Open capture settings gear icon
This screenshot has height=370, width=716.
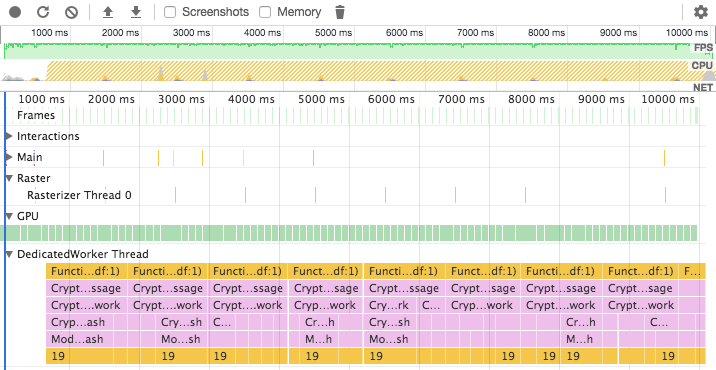[701, 12]
